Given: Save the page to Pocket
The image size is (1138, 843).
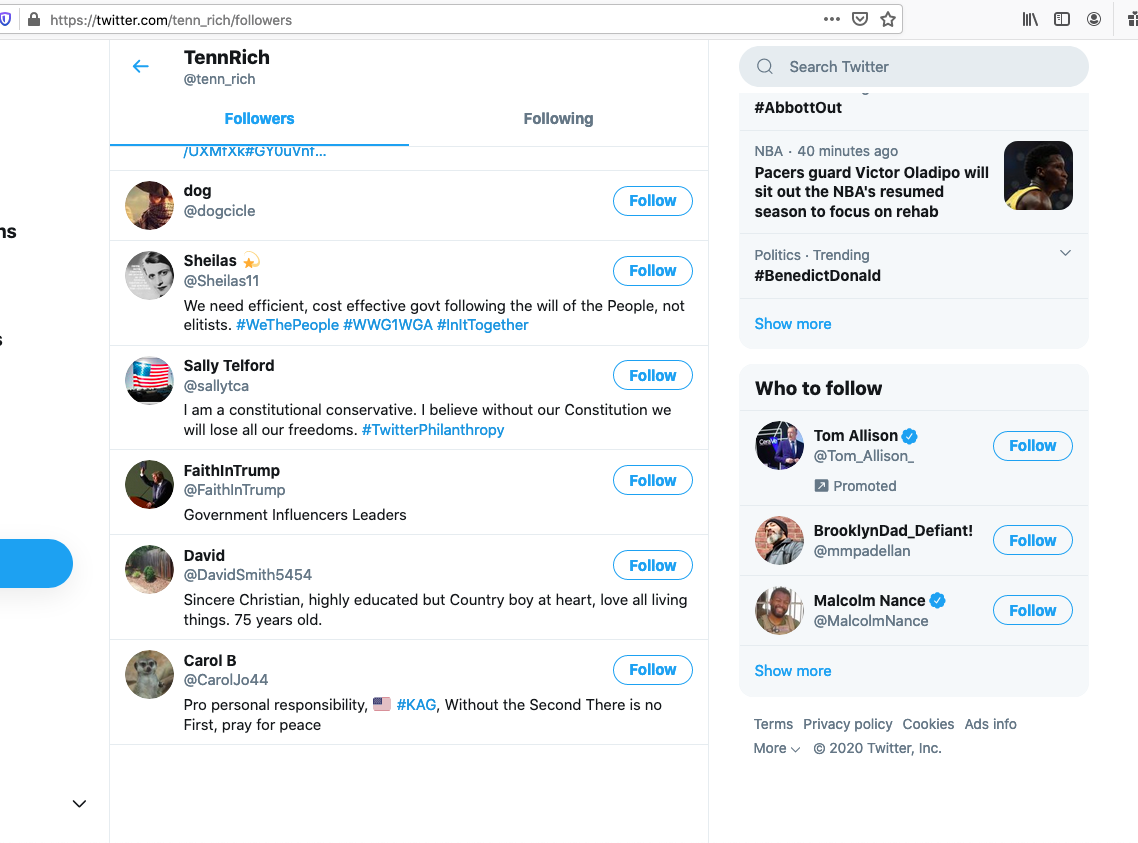Looking at the screenshot, I should click(859, 19).
